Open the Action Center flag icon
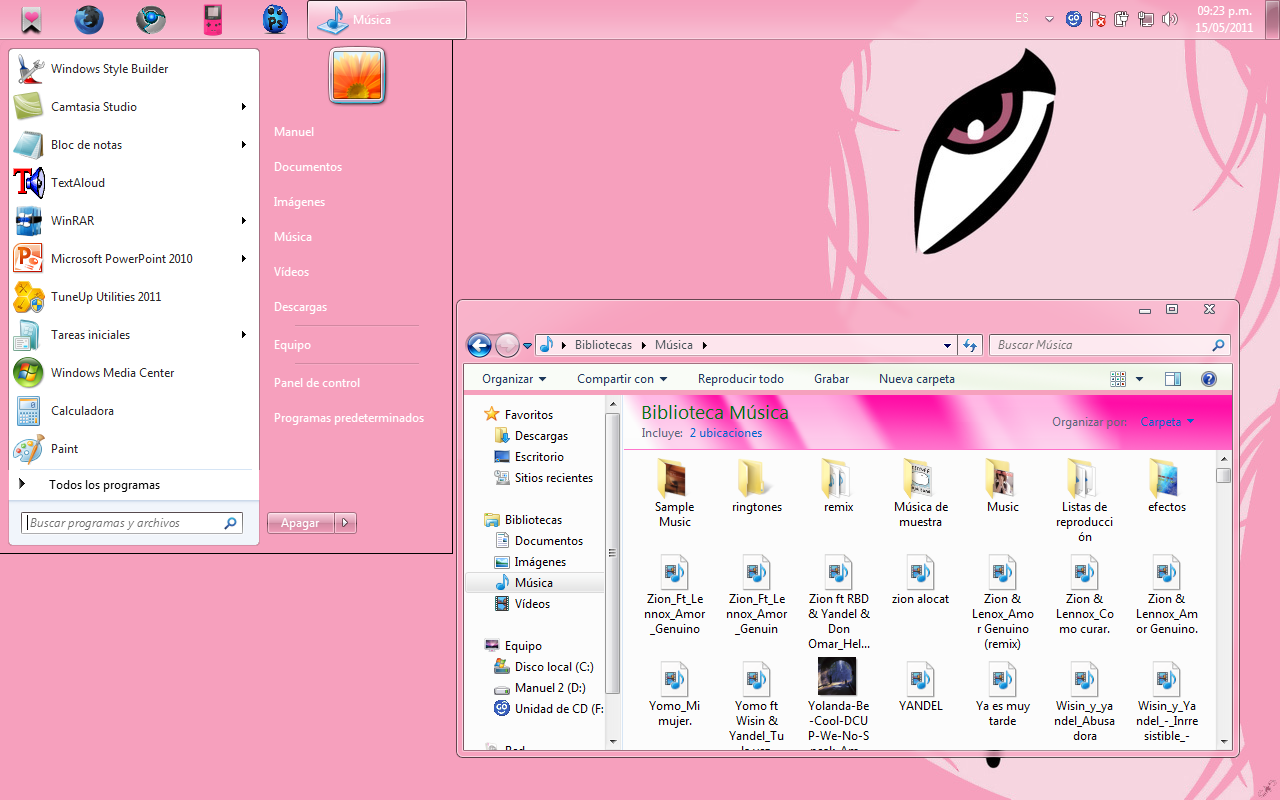The height and width of the screenshot is (800, 1280). click(1097, 18)
